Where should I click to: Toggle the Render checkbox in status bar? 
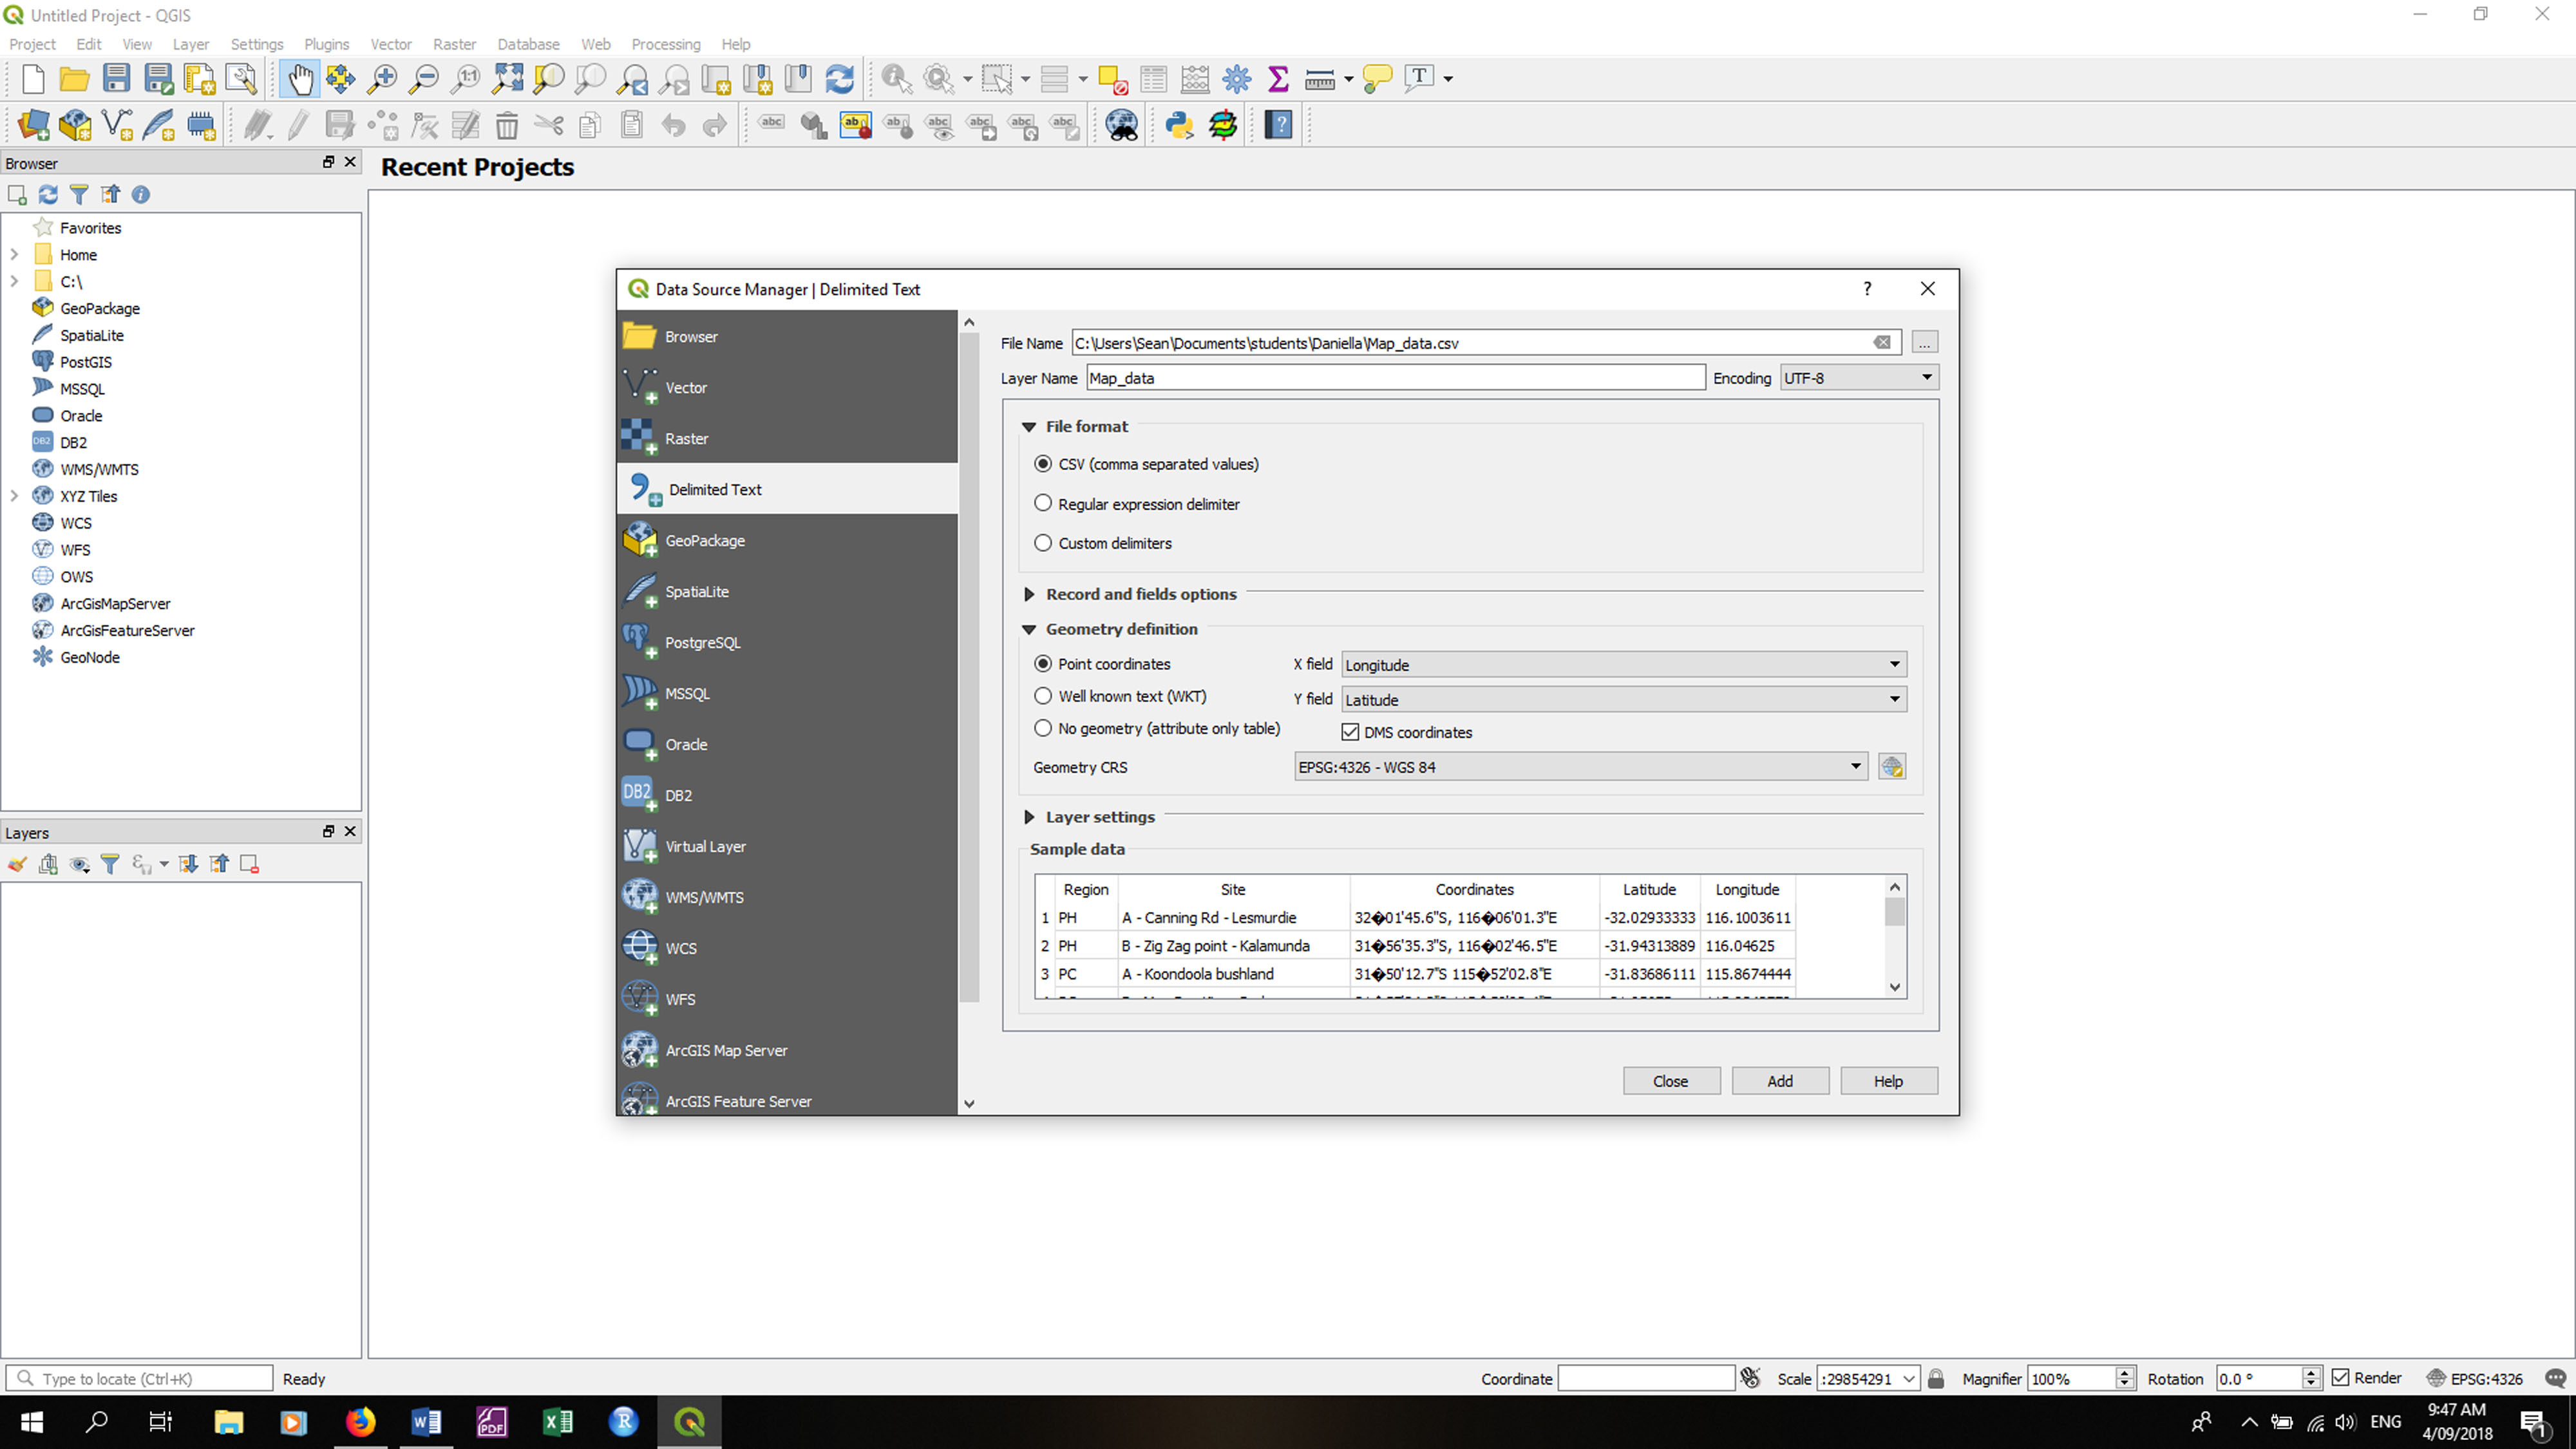point(2341,1378)
